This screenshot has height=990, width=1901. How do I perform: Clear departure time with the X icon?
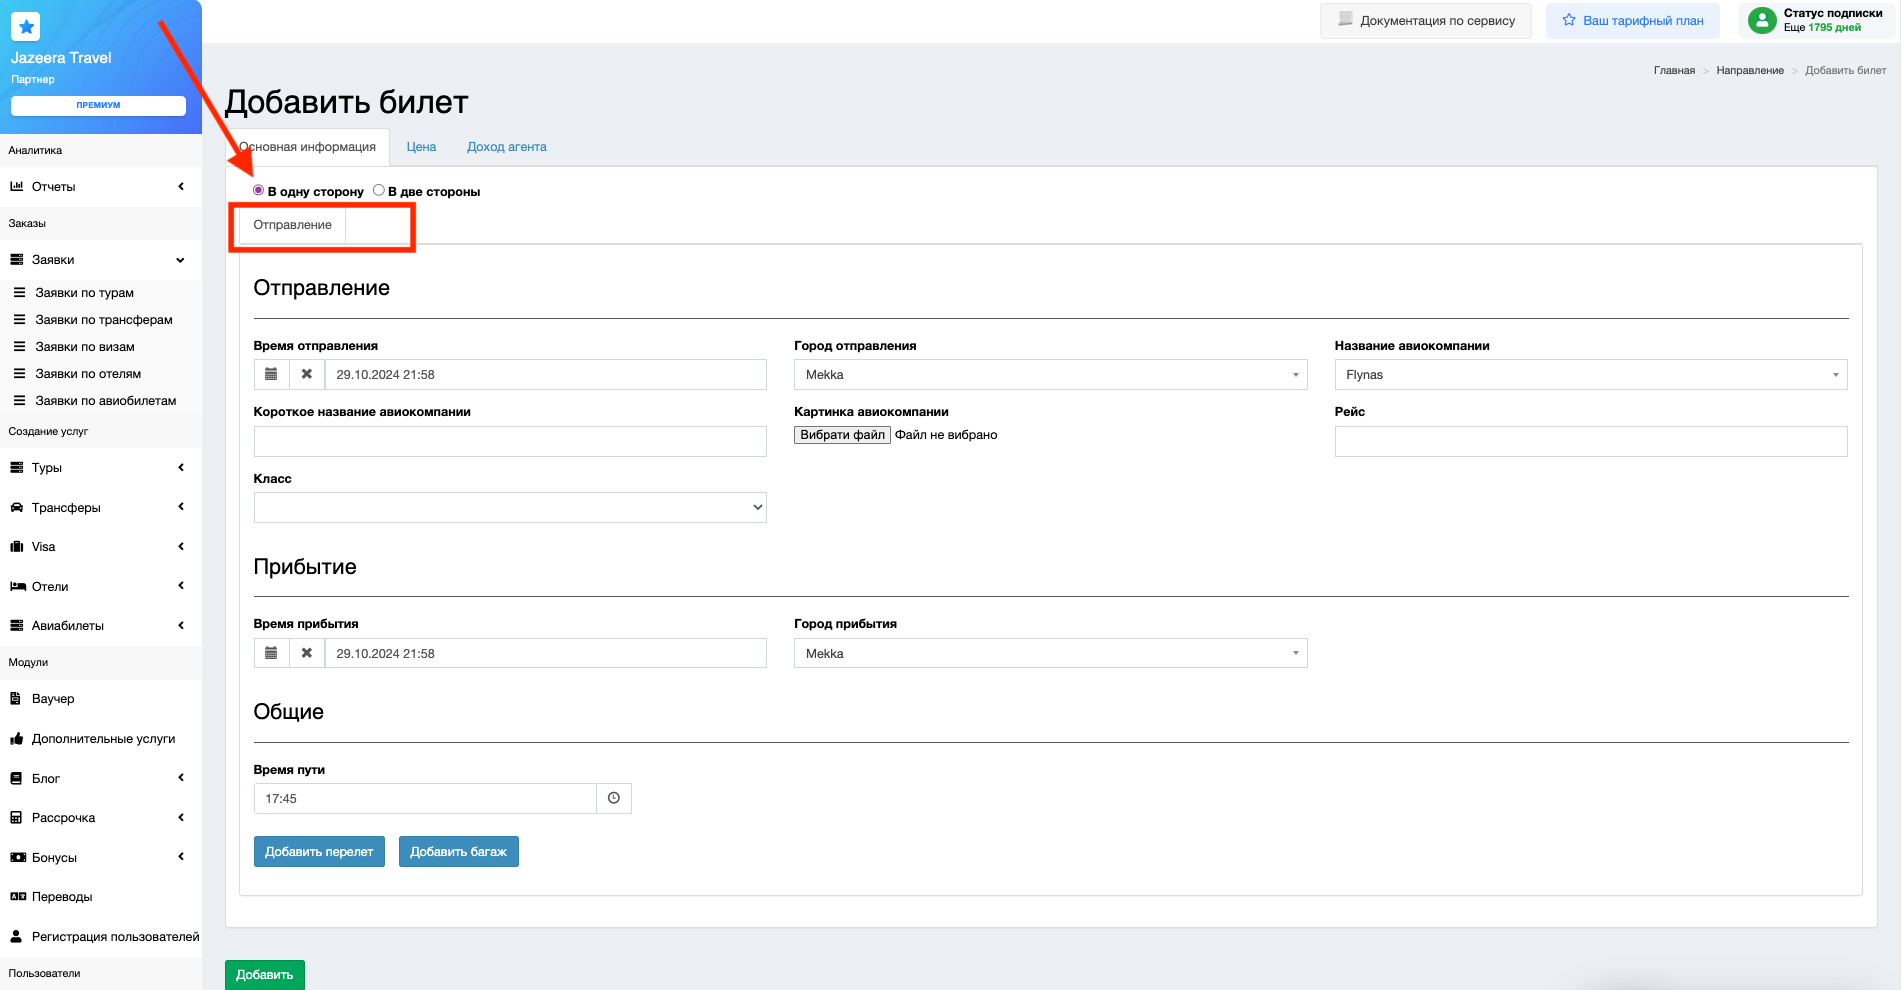point(307,374)
